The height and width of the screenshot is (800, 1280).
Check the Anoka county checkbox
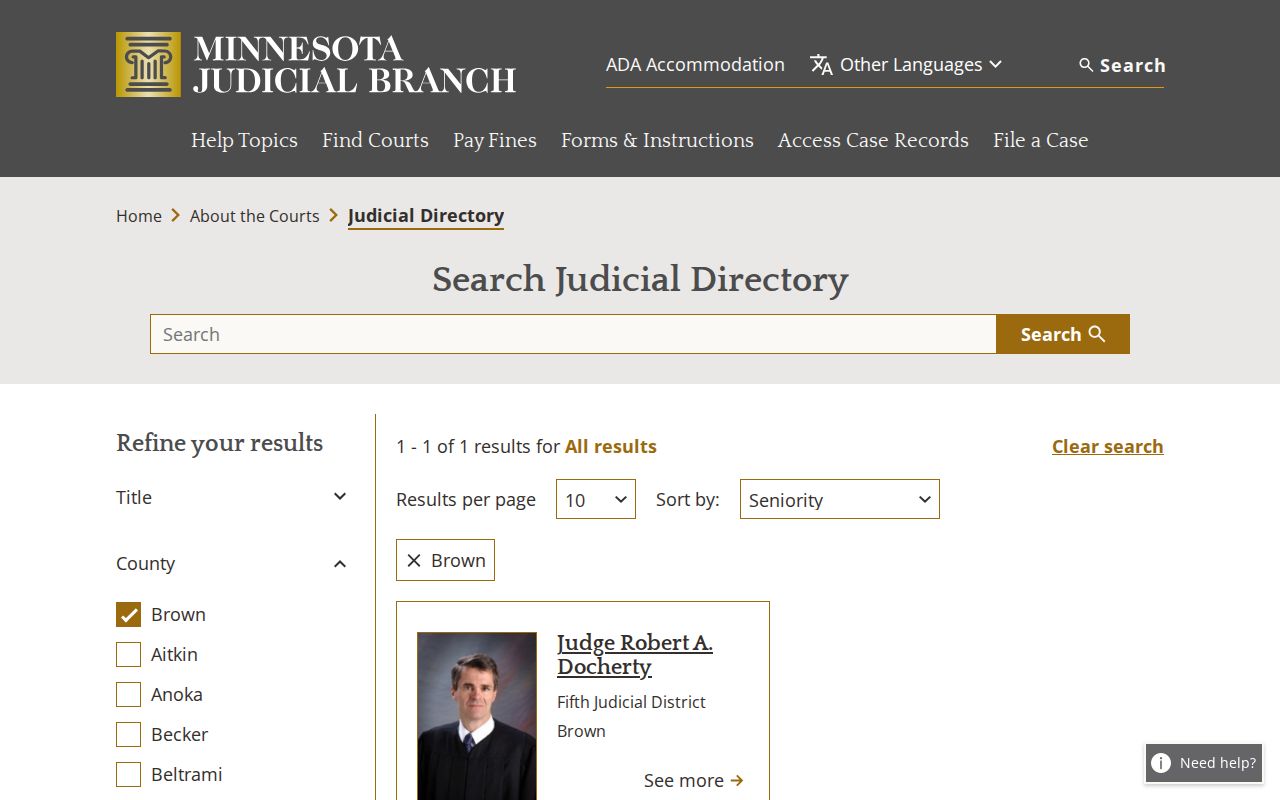(128, 695)
